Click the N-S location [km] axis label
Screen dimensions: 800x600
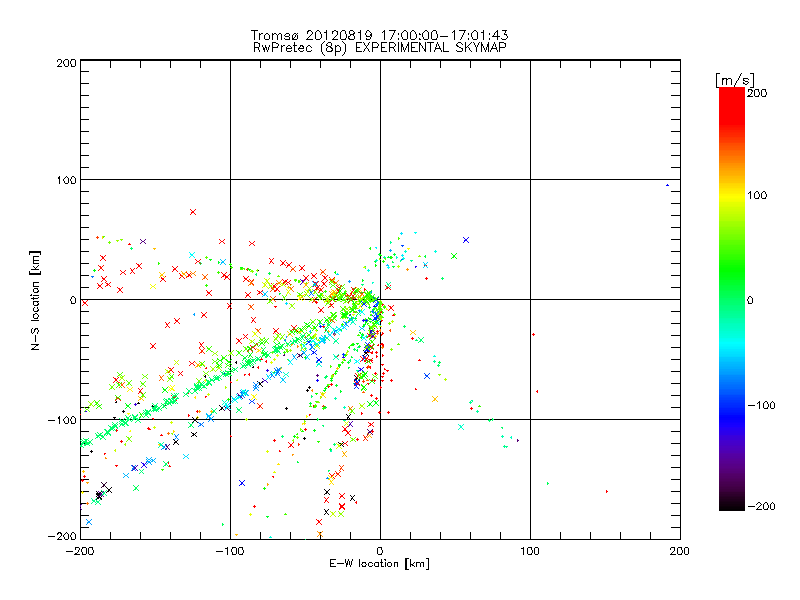[35, 301]
